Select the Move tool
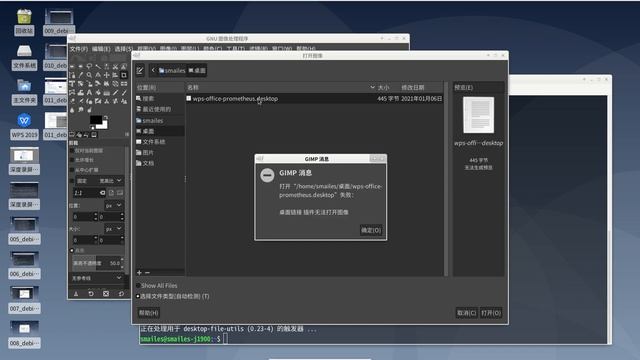Image resolution: width=640 pixels, height=360 pixels. (107, 75)
